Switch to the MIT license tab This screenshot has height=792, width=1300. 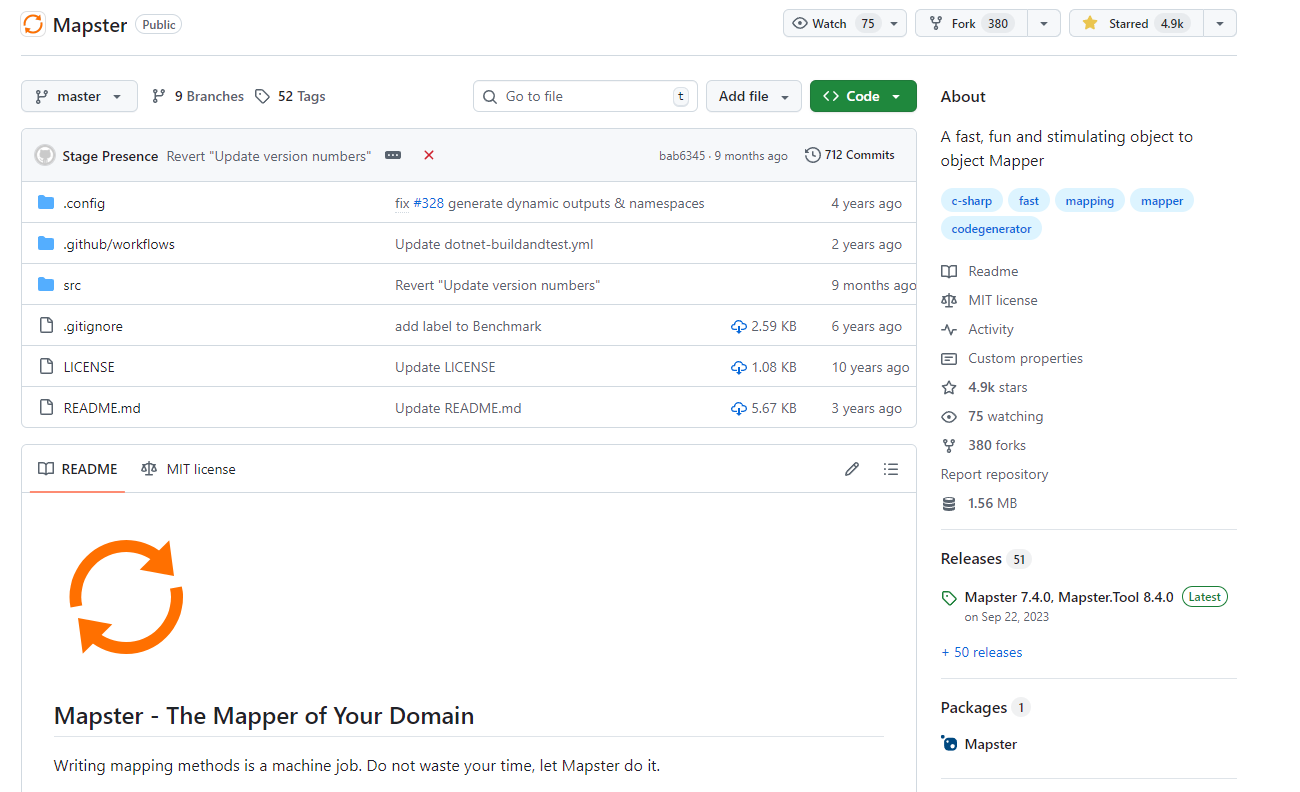point(189,469)
